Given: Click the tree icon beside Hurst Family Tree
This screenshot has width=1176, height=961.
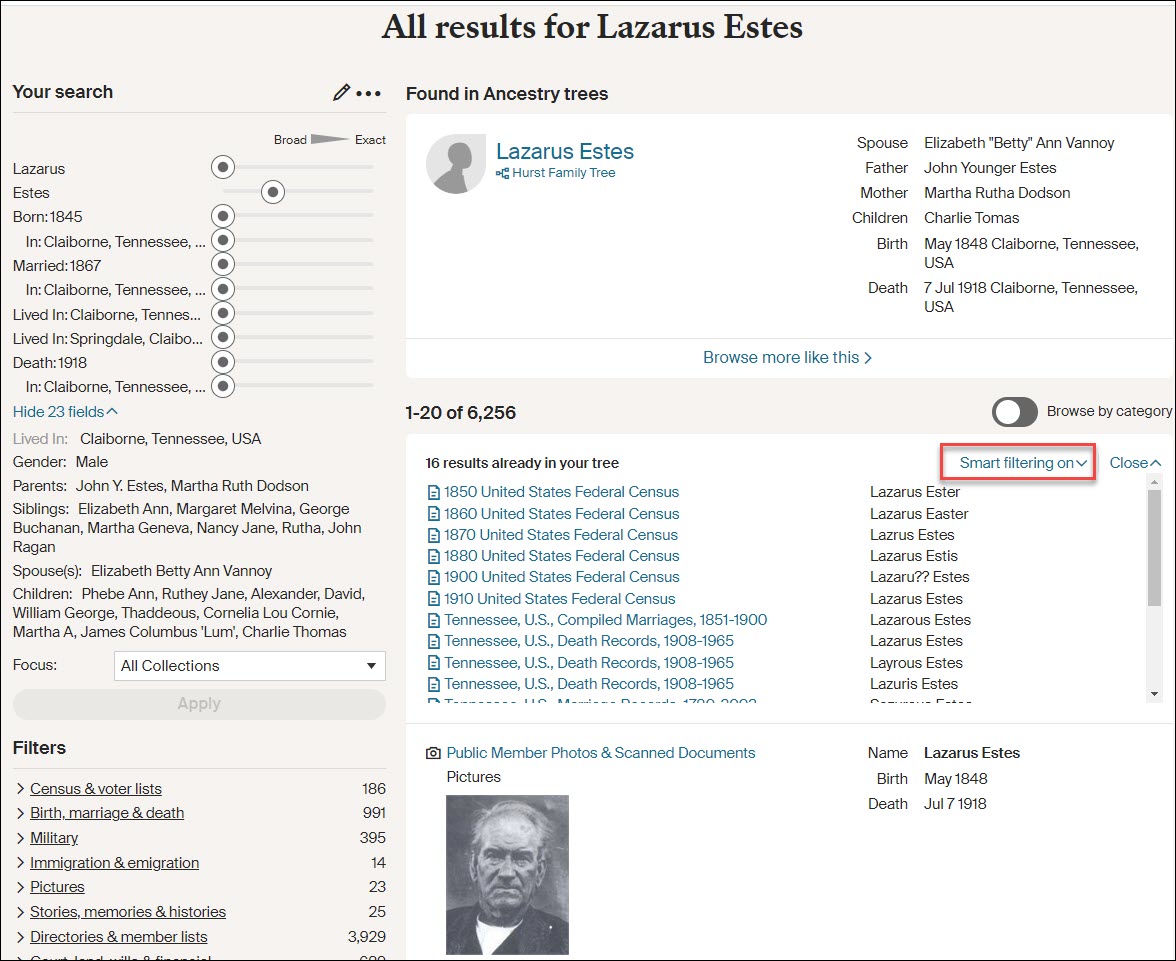Looking at the screenshot, I should 502,173.
